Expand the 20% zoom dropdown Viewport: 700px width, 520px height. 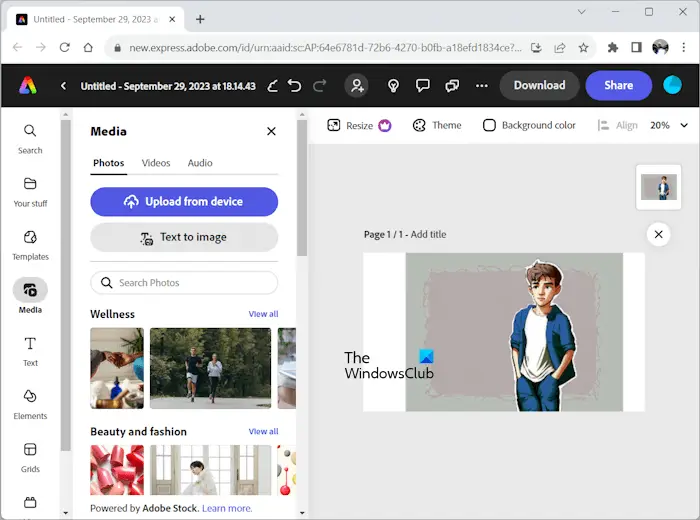669,125
